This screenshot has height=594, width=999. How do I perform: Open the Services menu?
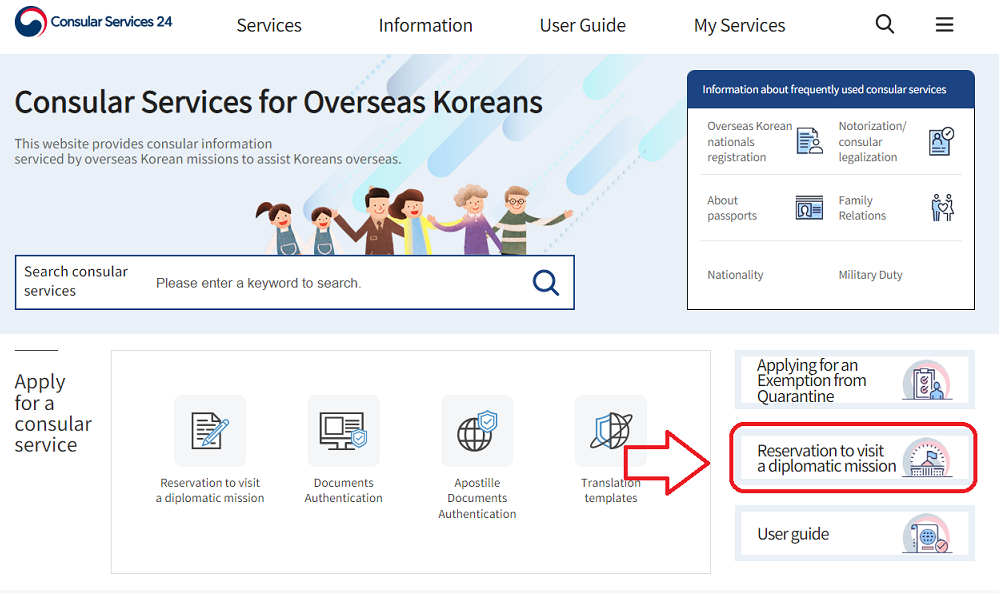coord(269,26)
